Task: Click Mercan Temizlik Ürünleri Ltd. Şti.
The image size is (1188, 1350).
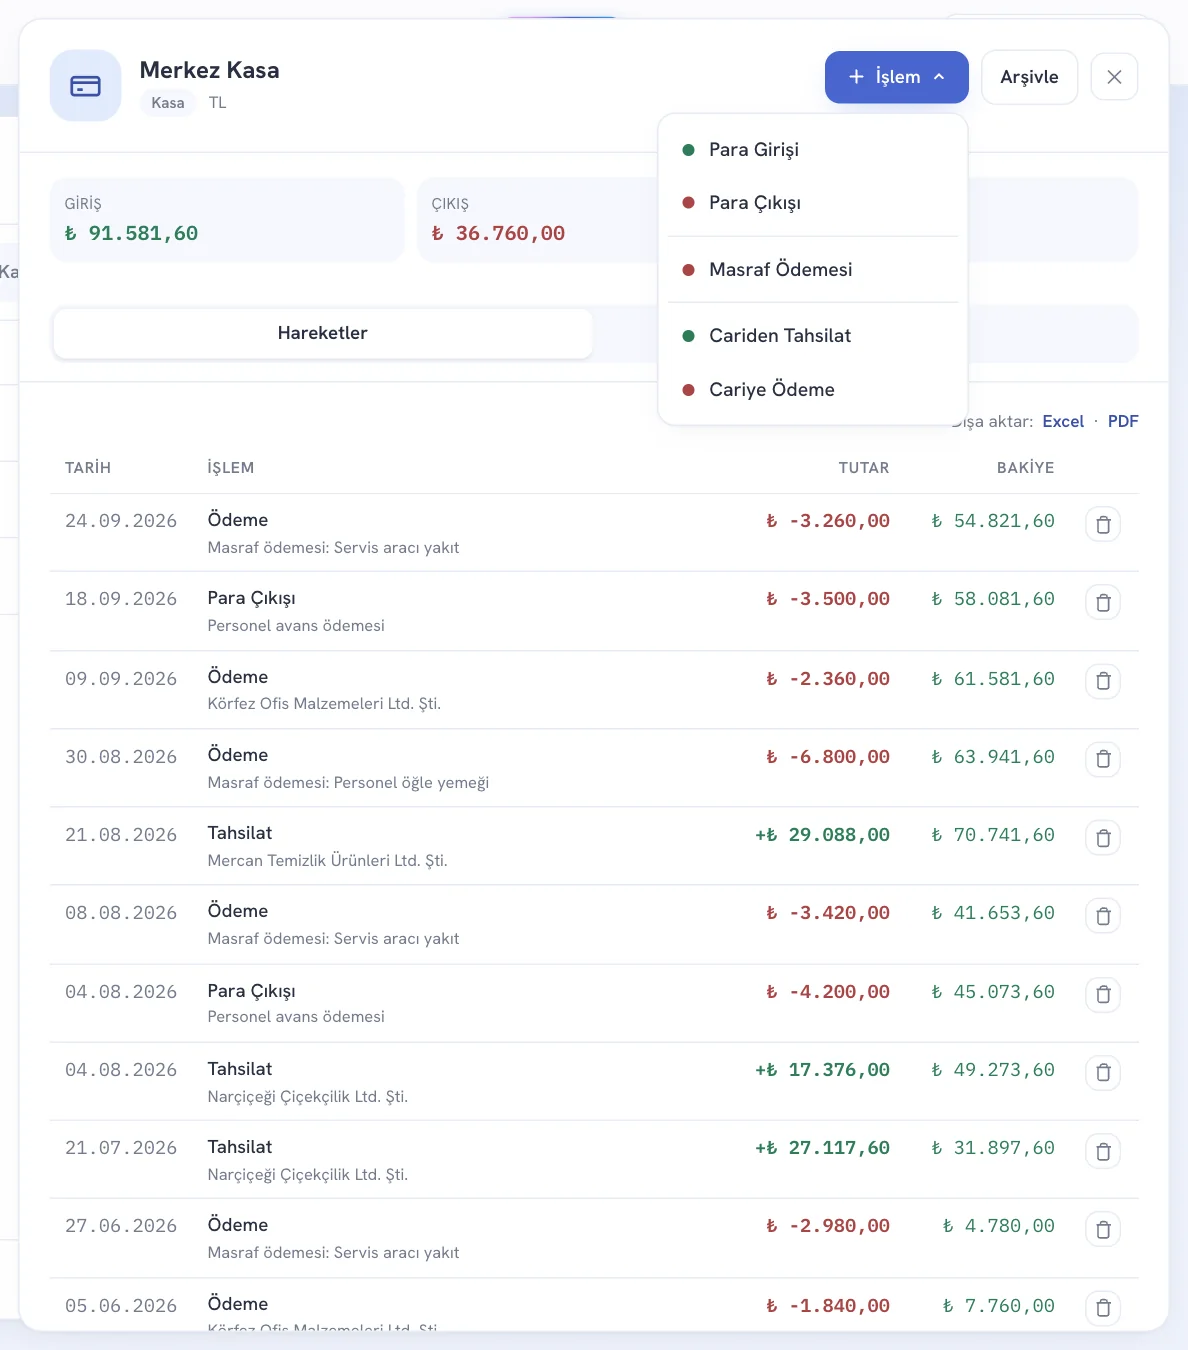Action: click(327, 860)
